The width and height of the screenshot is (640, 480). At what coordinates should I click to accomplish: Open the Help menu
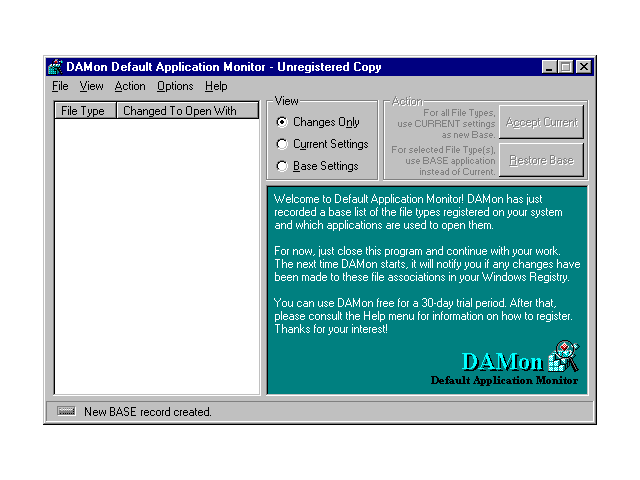pos(216,87)
